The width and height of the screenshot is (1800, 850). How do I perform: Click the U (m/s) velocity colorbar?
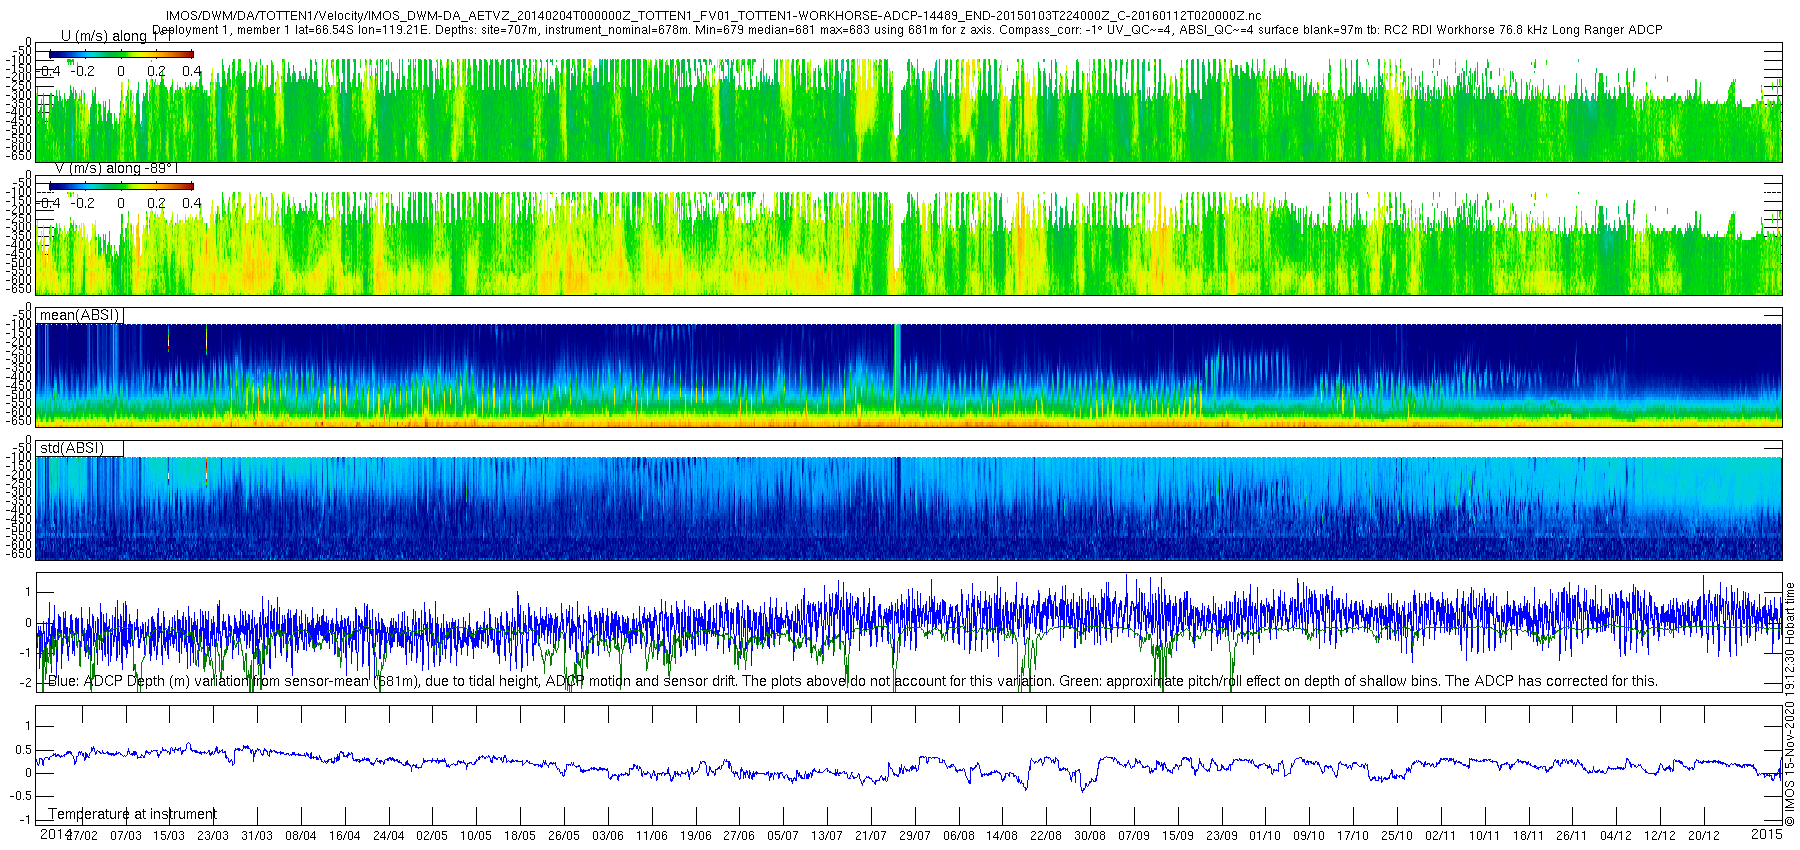tap(121, 54)
